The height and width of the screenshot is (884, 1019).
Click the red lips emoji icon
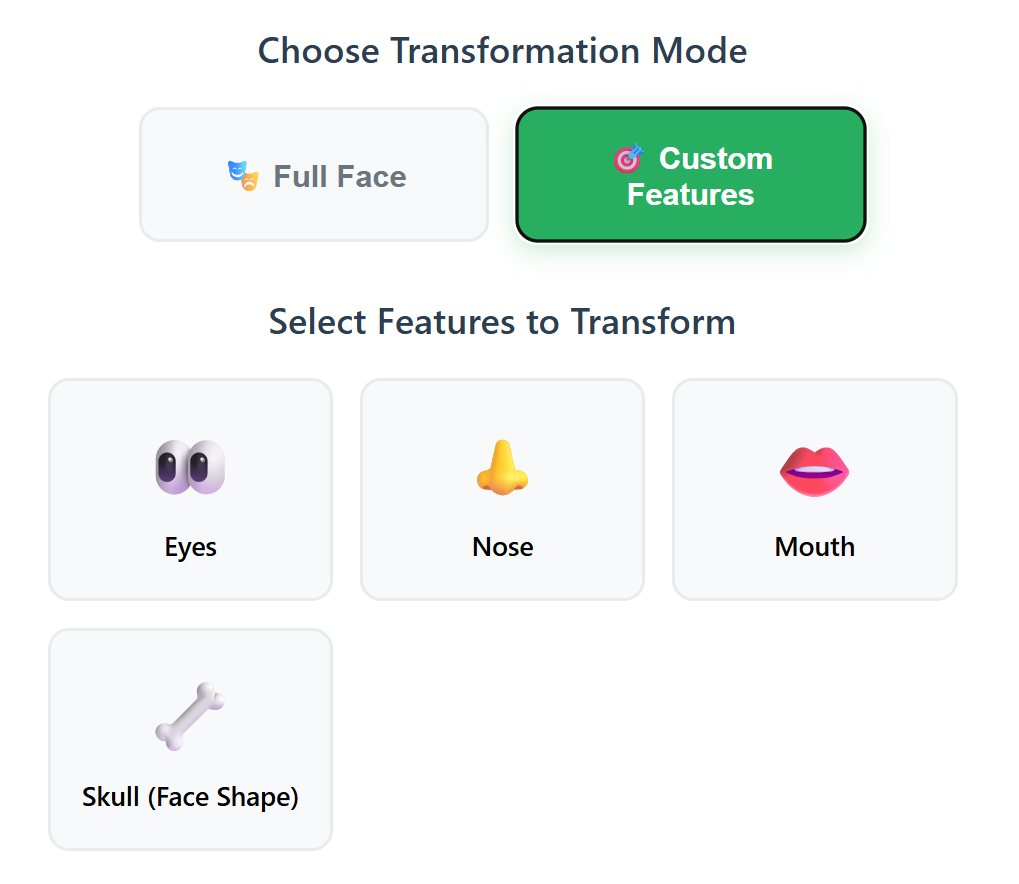(x=814, y=471)
